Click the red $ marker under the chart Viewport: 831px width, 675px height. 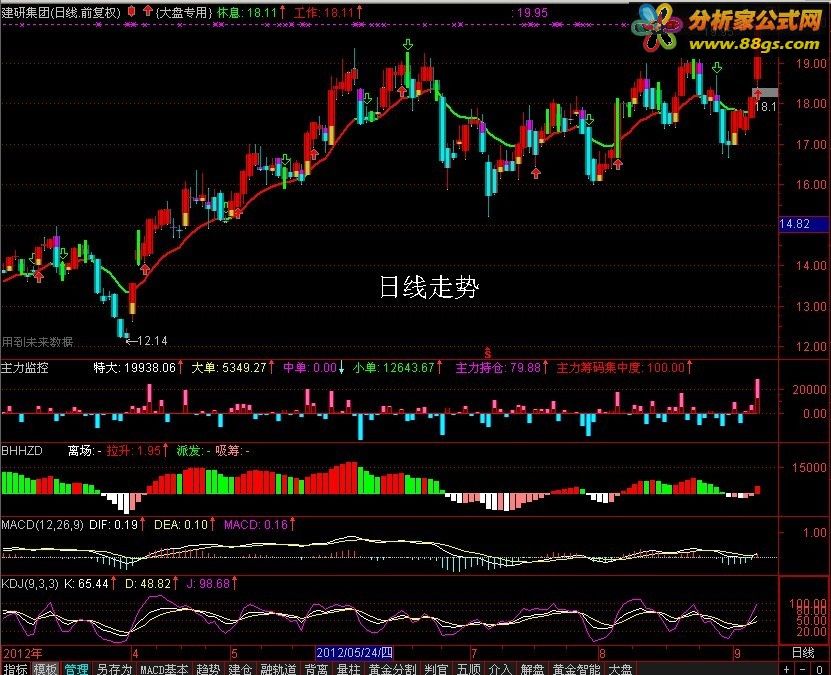point(488,352)
